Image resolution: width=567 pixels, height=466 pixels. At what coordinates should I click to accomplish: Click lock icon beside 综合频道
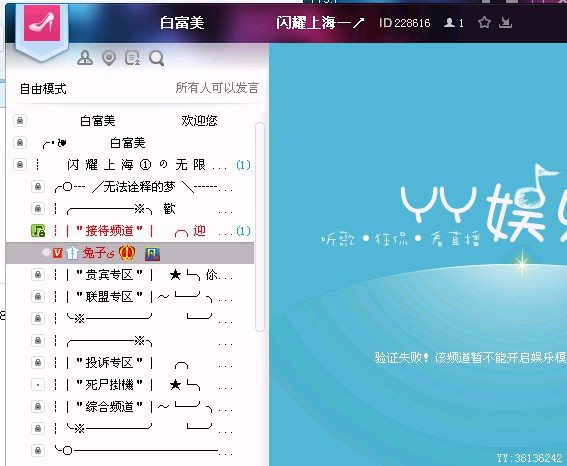click(38, 407)
